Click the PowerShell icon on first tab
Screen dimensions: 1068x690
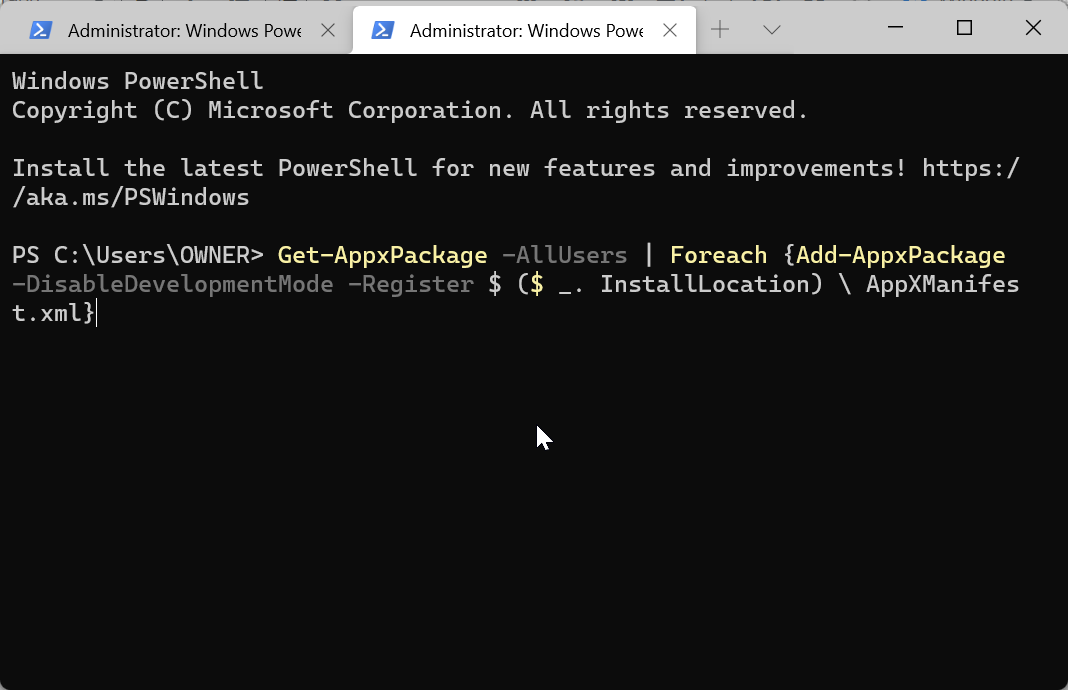(41, 30)
